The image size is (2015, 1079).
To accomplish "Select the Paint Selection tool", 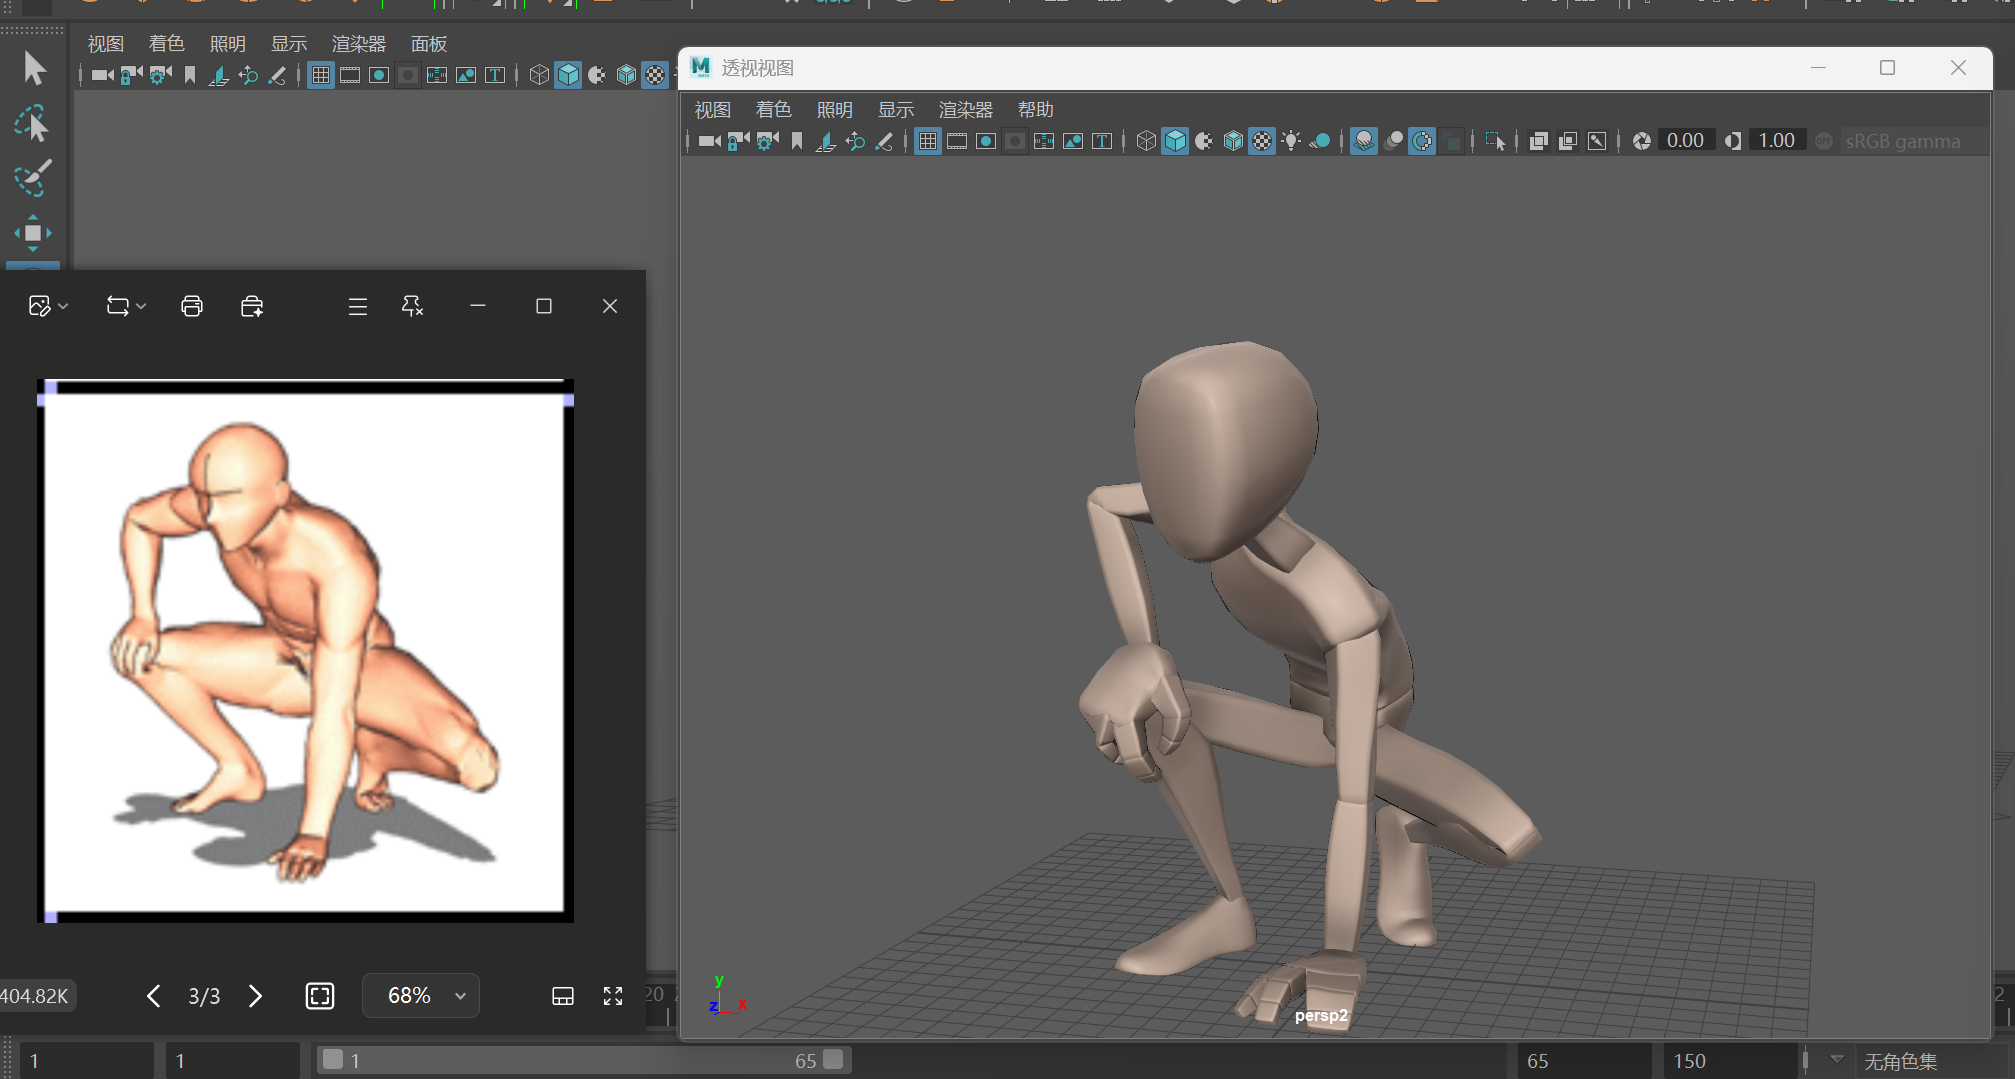I will [32, 179].
